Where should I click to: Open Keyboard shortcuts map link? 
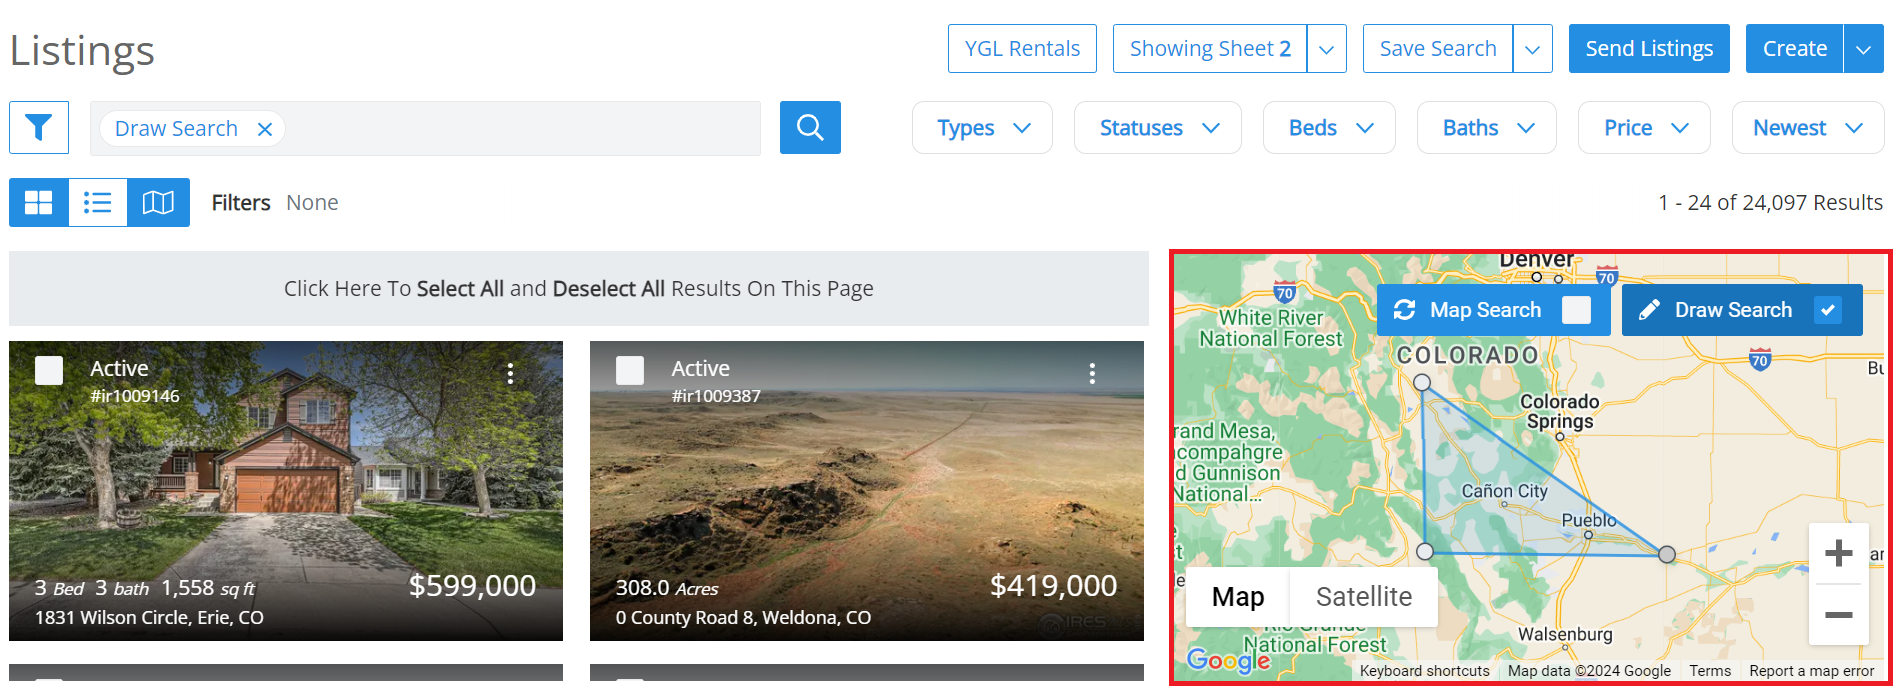tap(1424, 671)
